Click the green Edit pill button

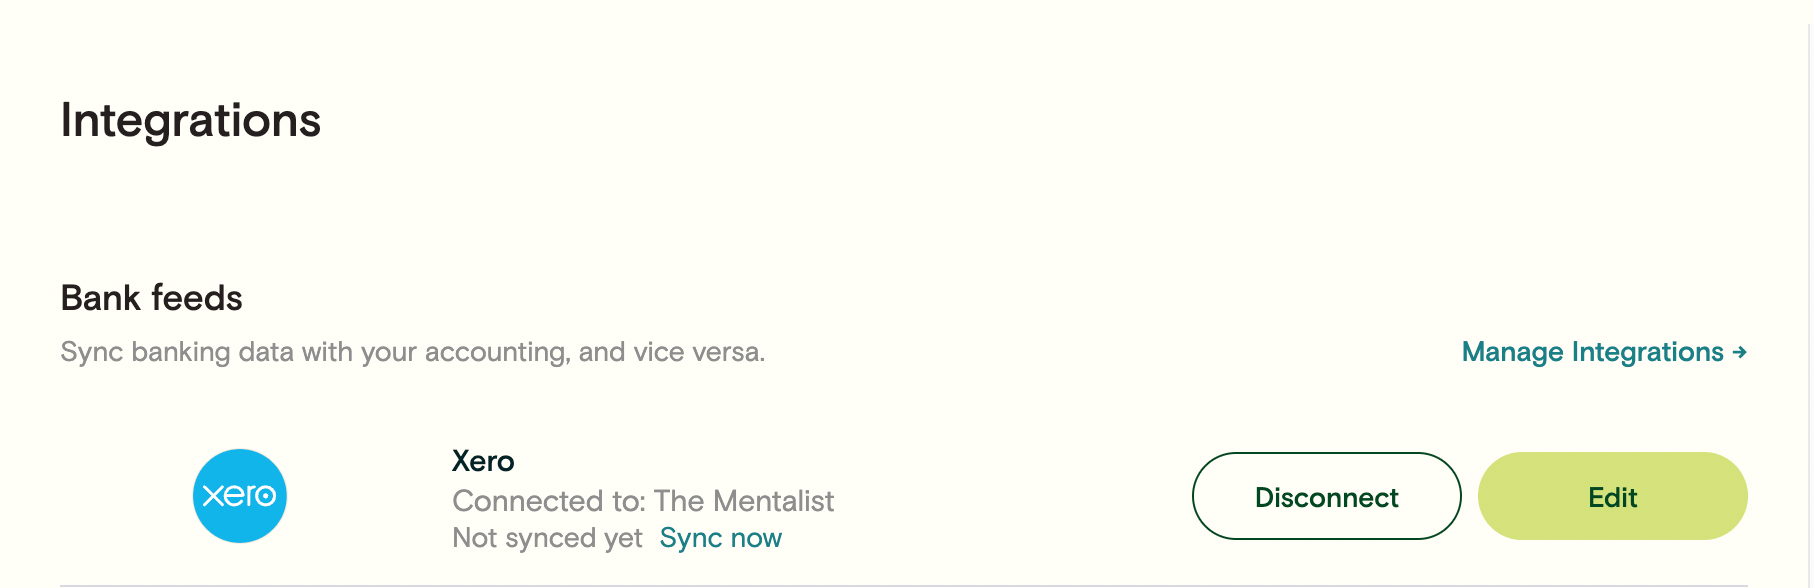point(1612,496)
